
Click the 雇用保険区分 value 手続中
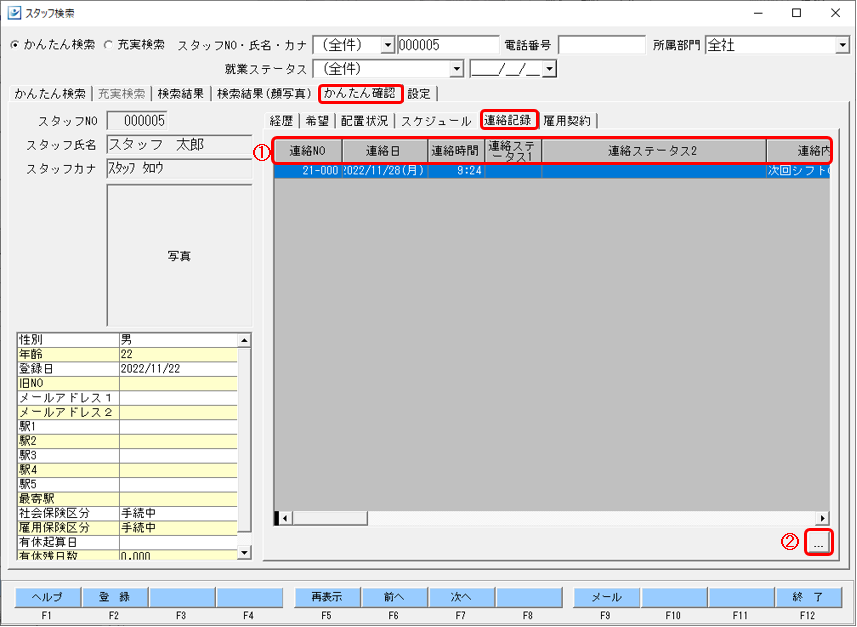[x=178, y=528]
